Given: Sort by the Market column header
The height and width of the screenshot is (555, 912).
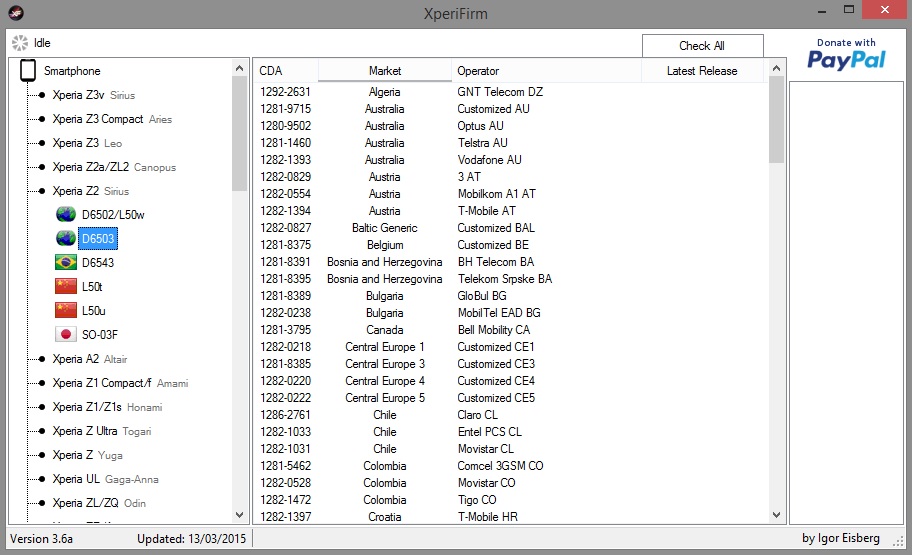Looking at the screenshot, I should click(x=384, y=71).
